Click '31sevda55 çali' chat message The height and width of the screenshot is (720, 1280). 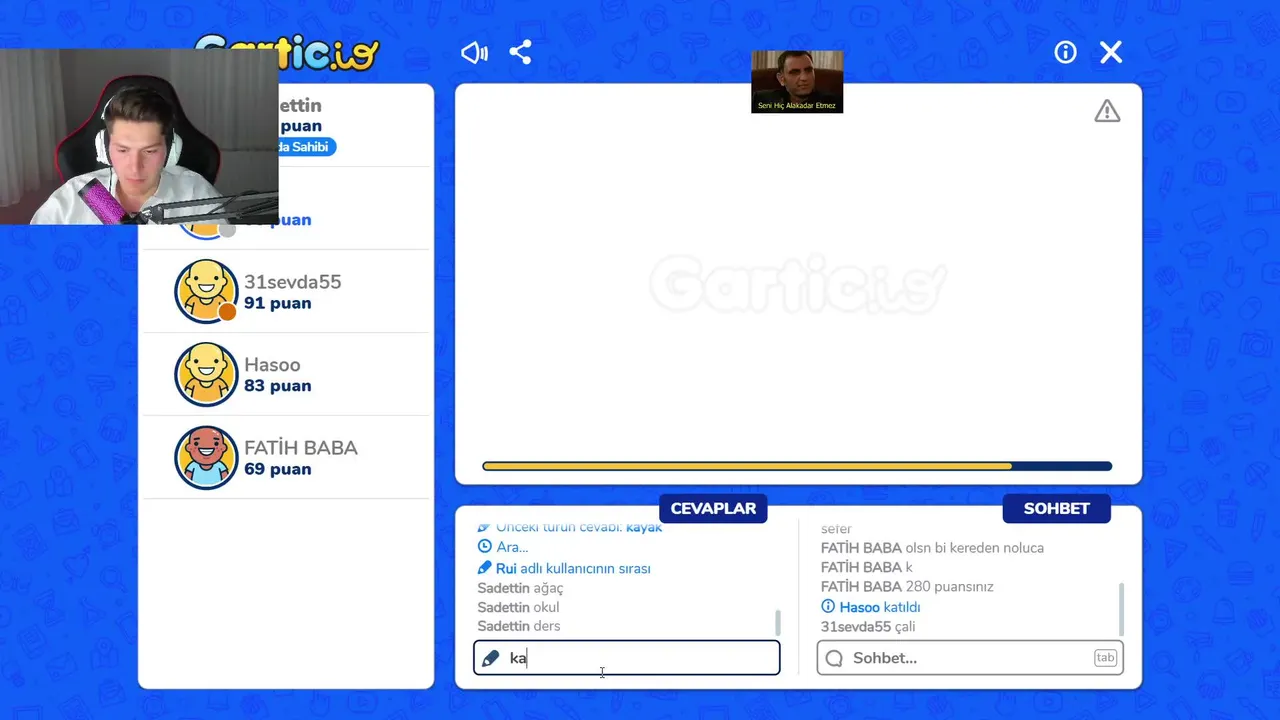point(868,627)
